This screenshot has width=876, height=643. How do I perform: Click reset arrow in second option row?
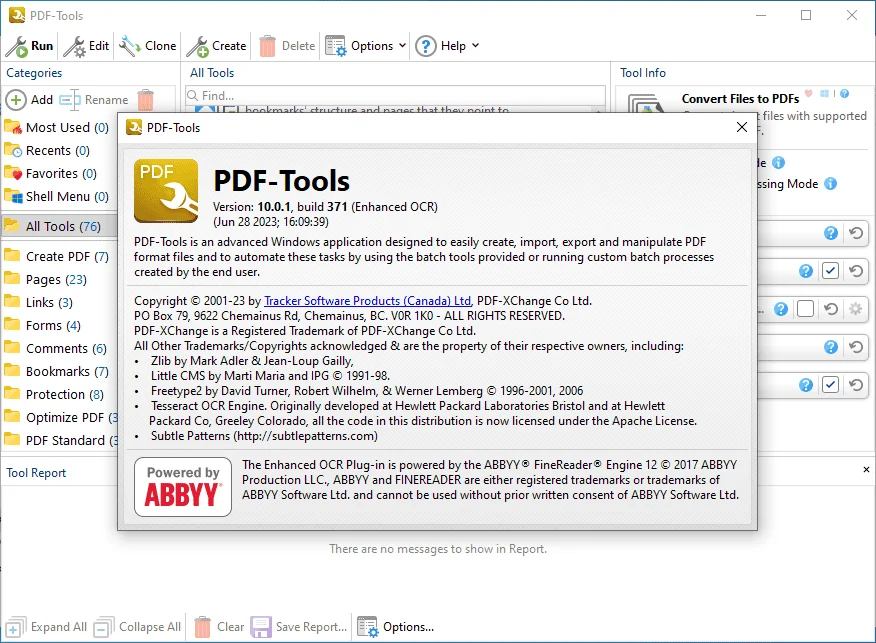click(856, 271)
